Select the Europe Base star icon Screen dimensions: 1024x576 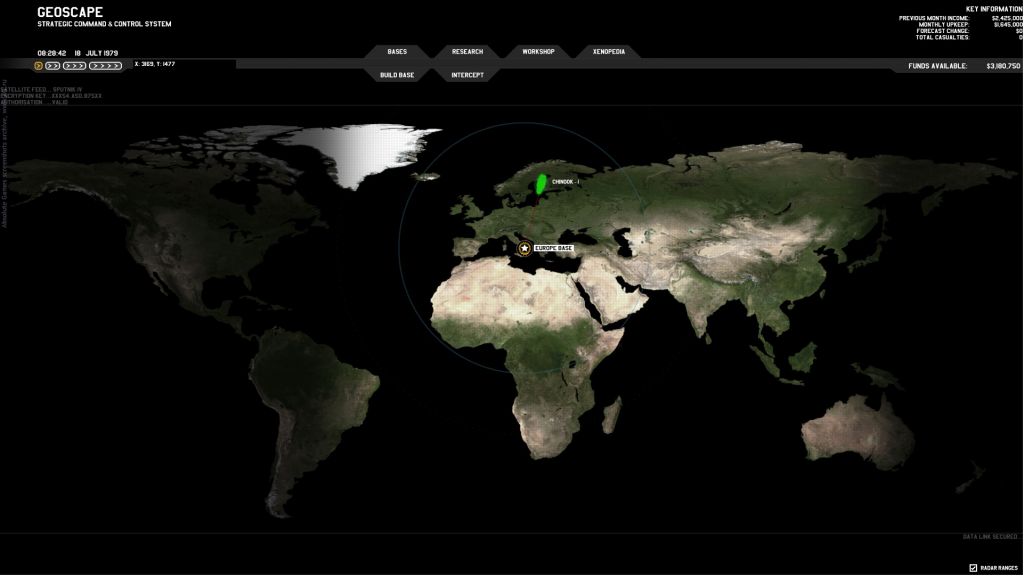tap(524, 248)
